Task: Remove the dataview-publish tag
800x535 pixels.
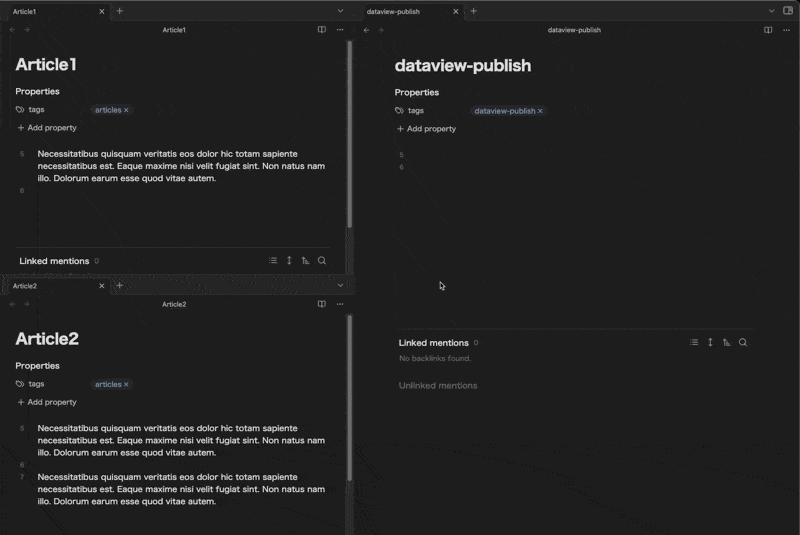Action: 540,111
